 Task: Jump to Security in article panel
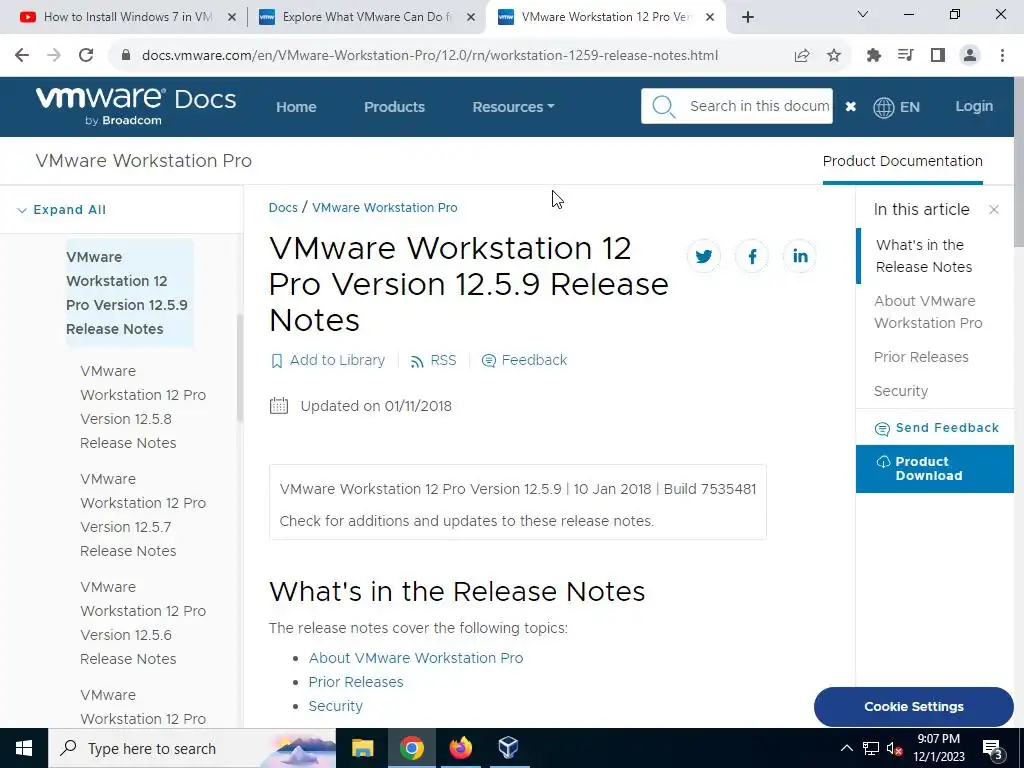901,391
